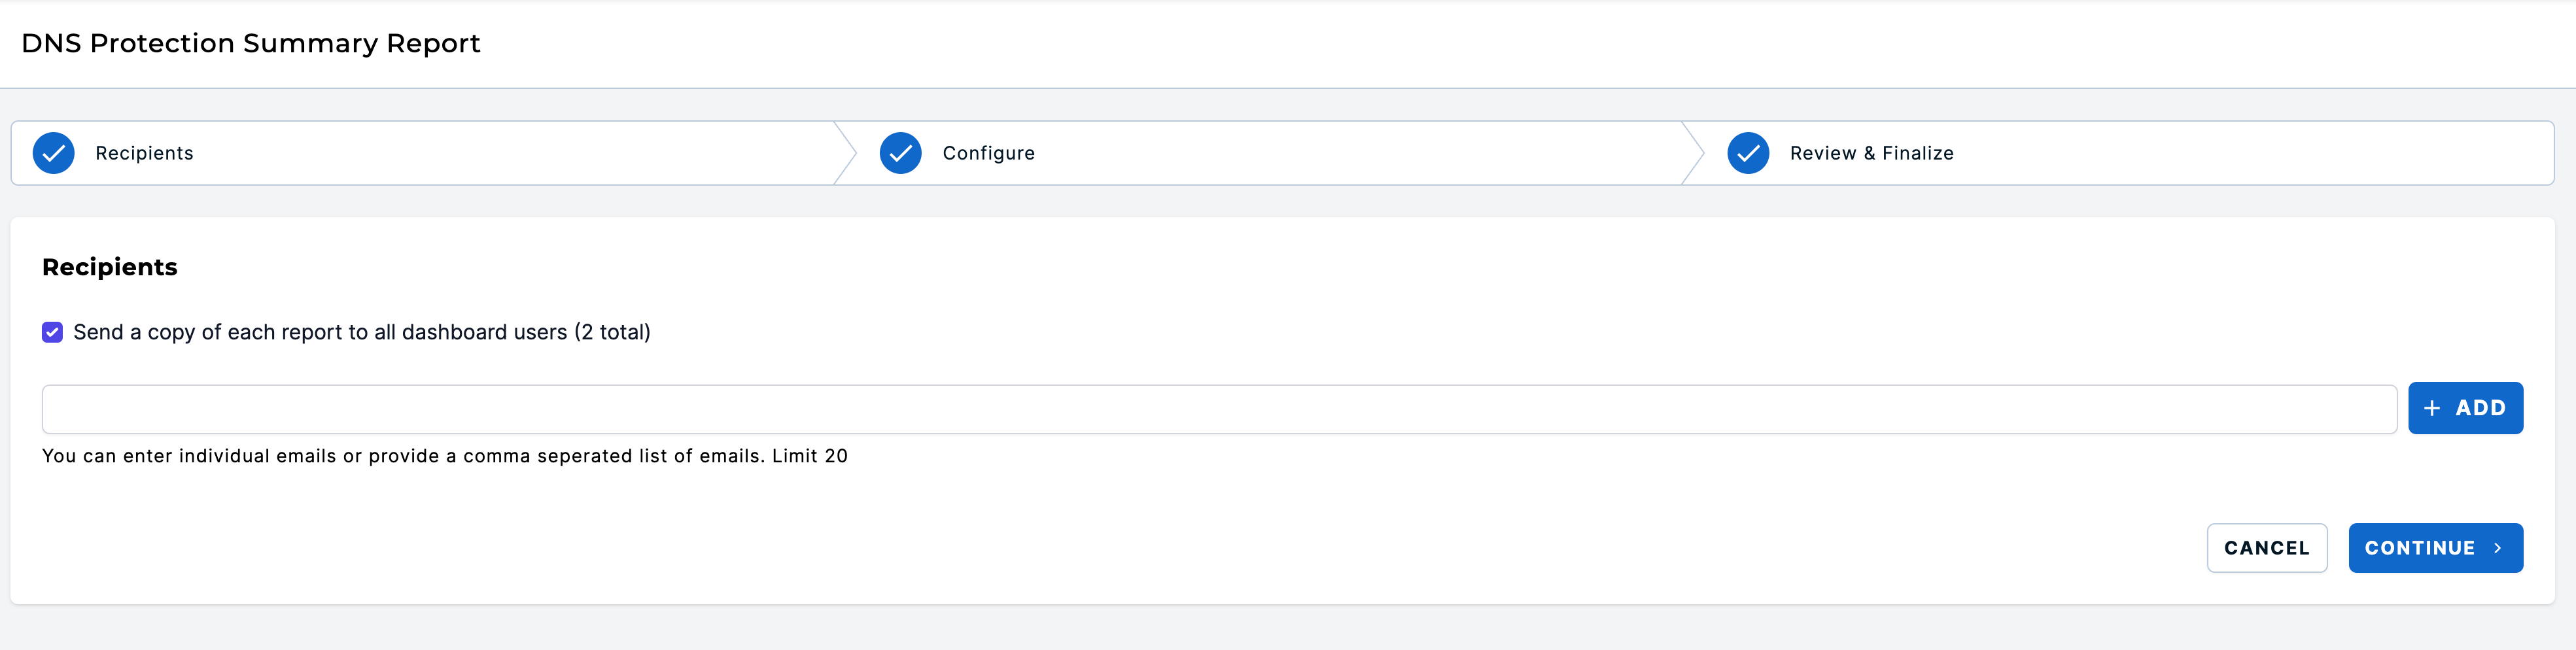Open the Recipients wizard step
This screenshot has height=650, width=2576.
pos(144,153)
